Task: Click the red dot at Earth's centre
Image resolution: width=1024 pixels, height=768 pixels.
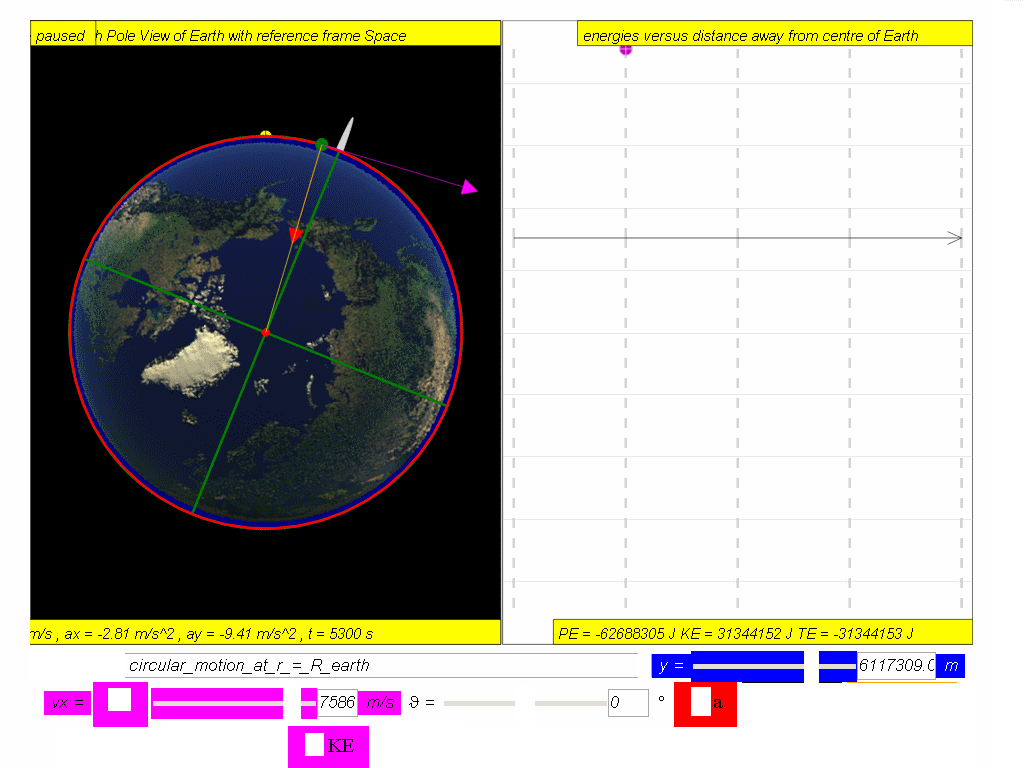Action: [266, 333]
